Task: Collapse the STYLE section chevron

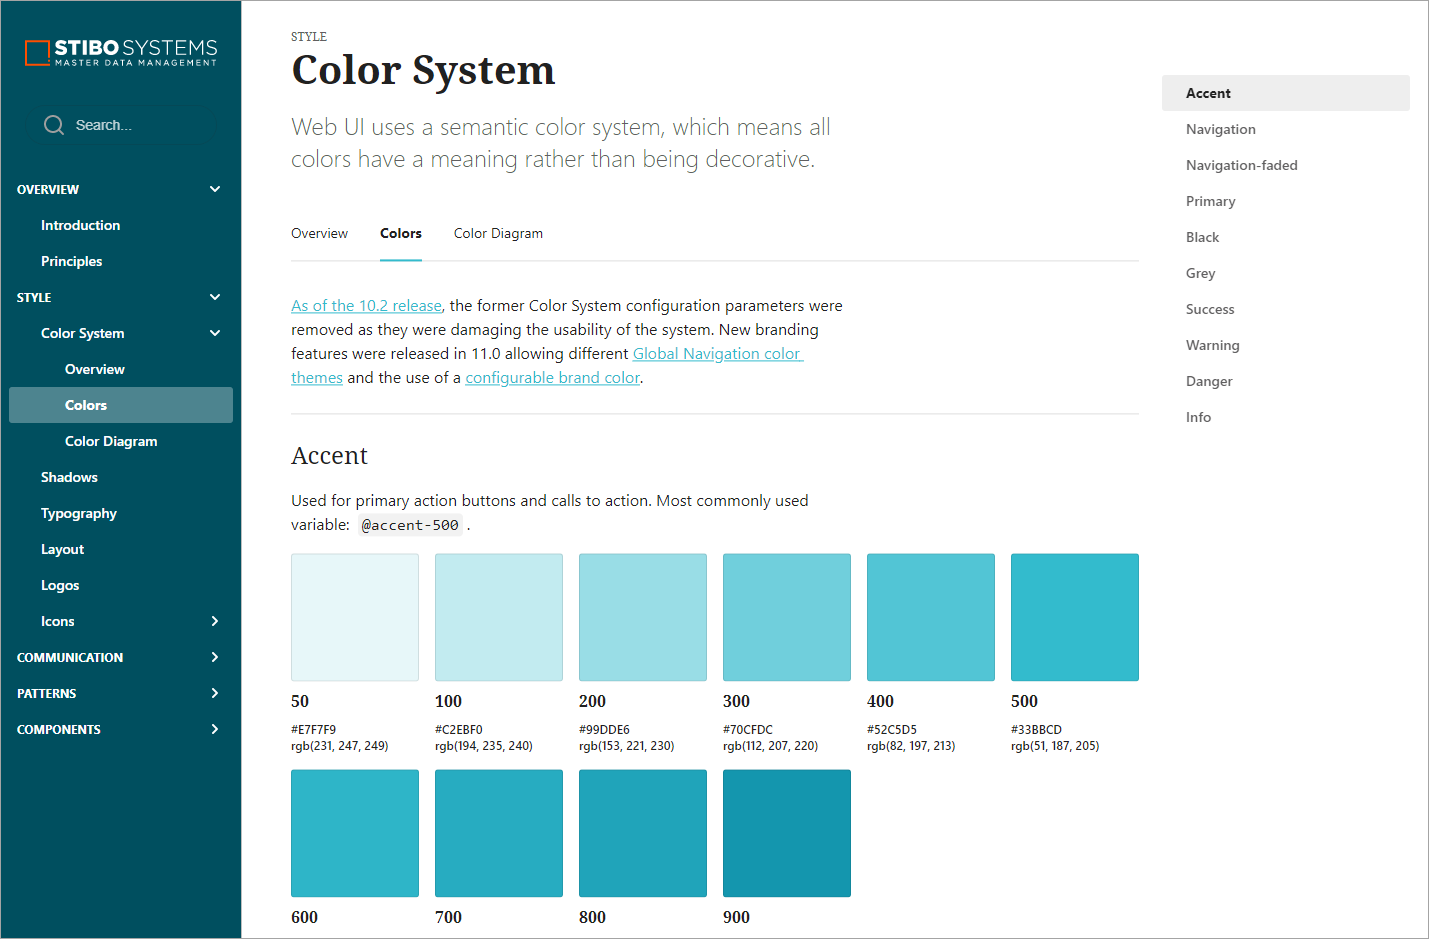Action: click(215, 297)
